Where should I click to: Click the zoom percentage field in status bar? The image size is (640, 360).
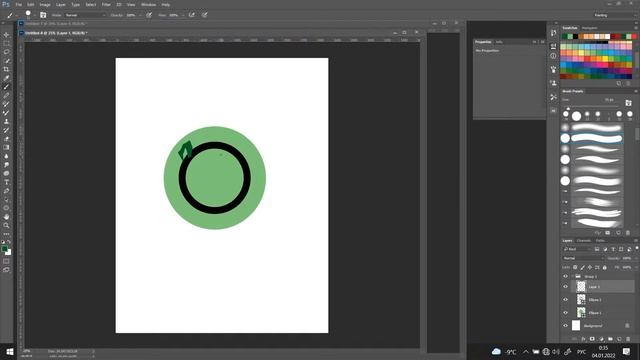pos(27,351)
